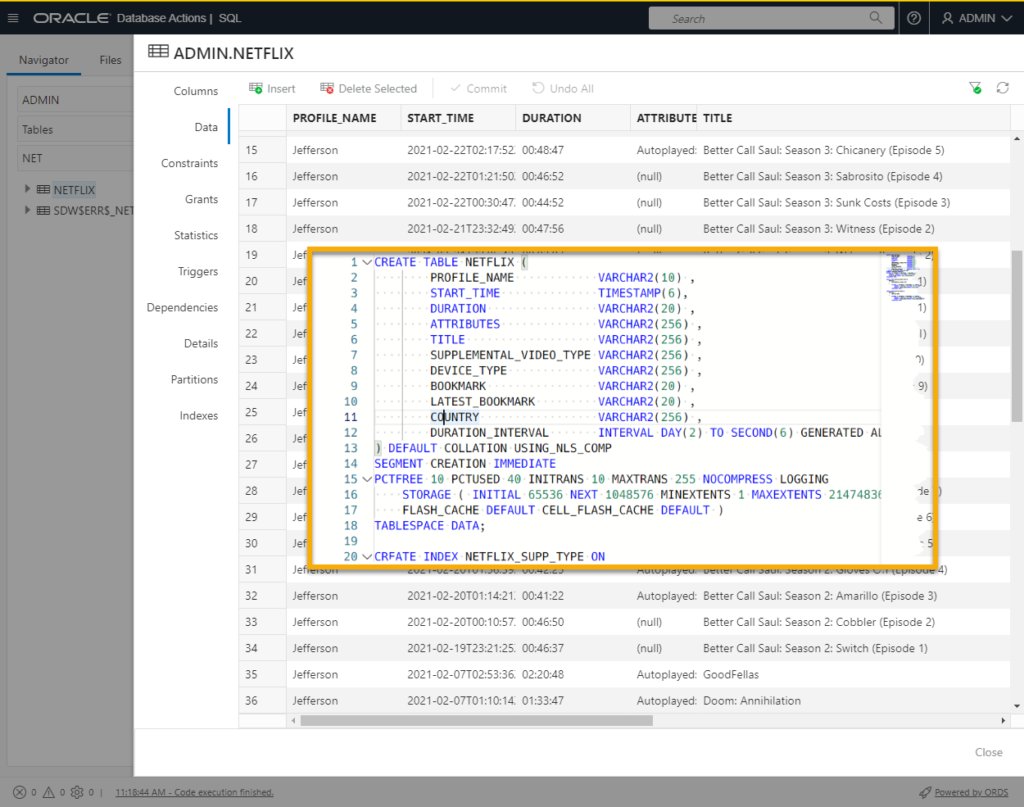Click Better Call Saul Chicanery title cell

point(824,150)
